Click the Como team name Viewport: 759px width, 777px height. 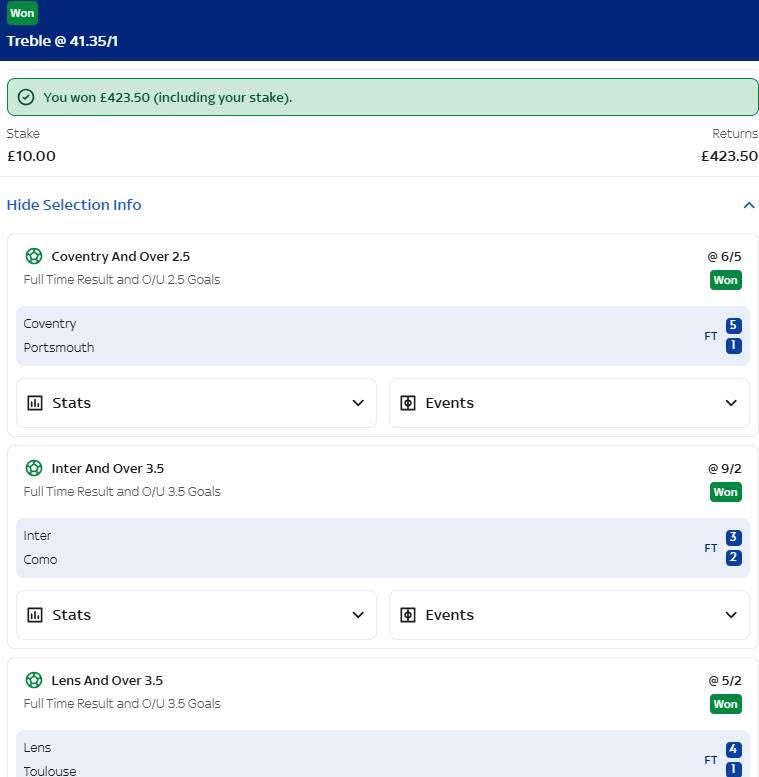(40, 559)
